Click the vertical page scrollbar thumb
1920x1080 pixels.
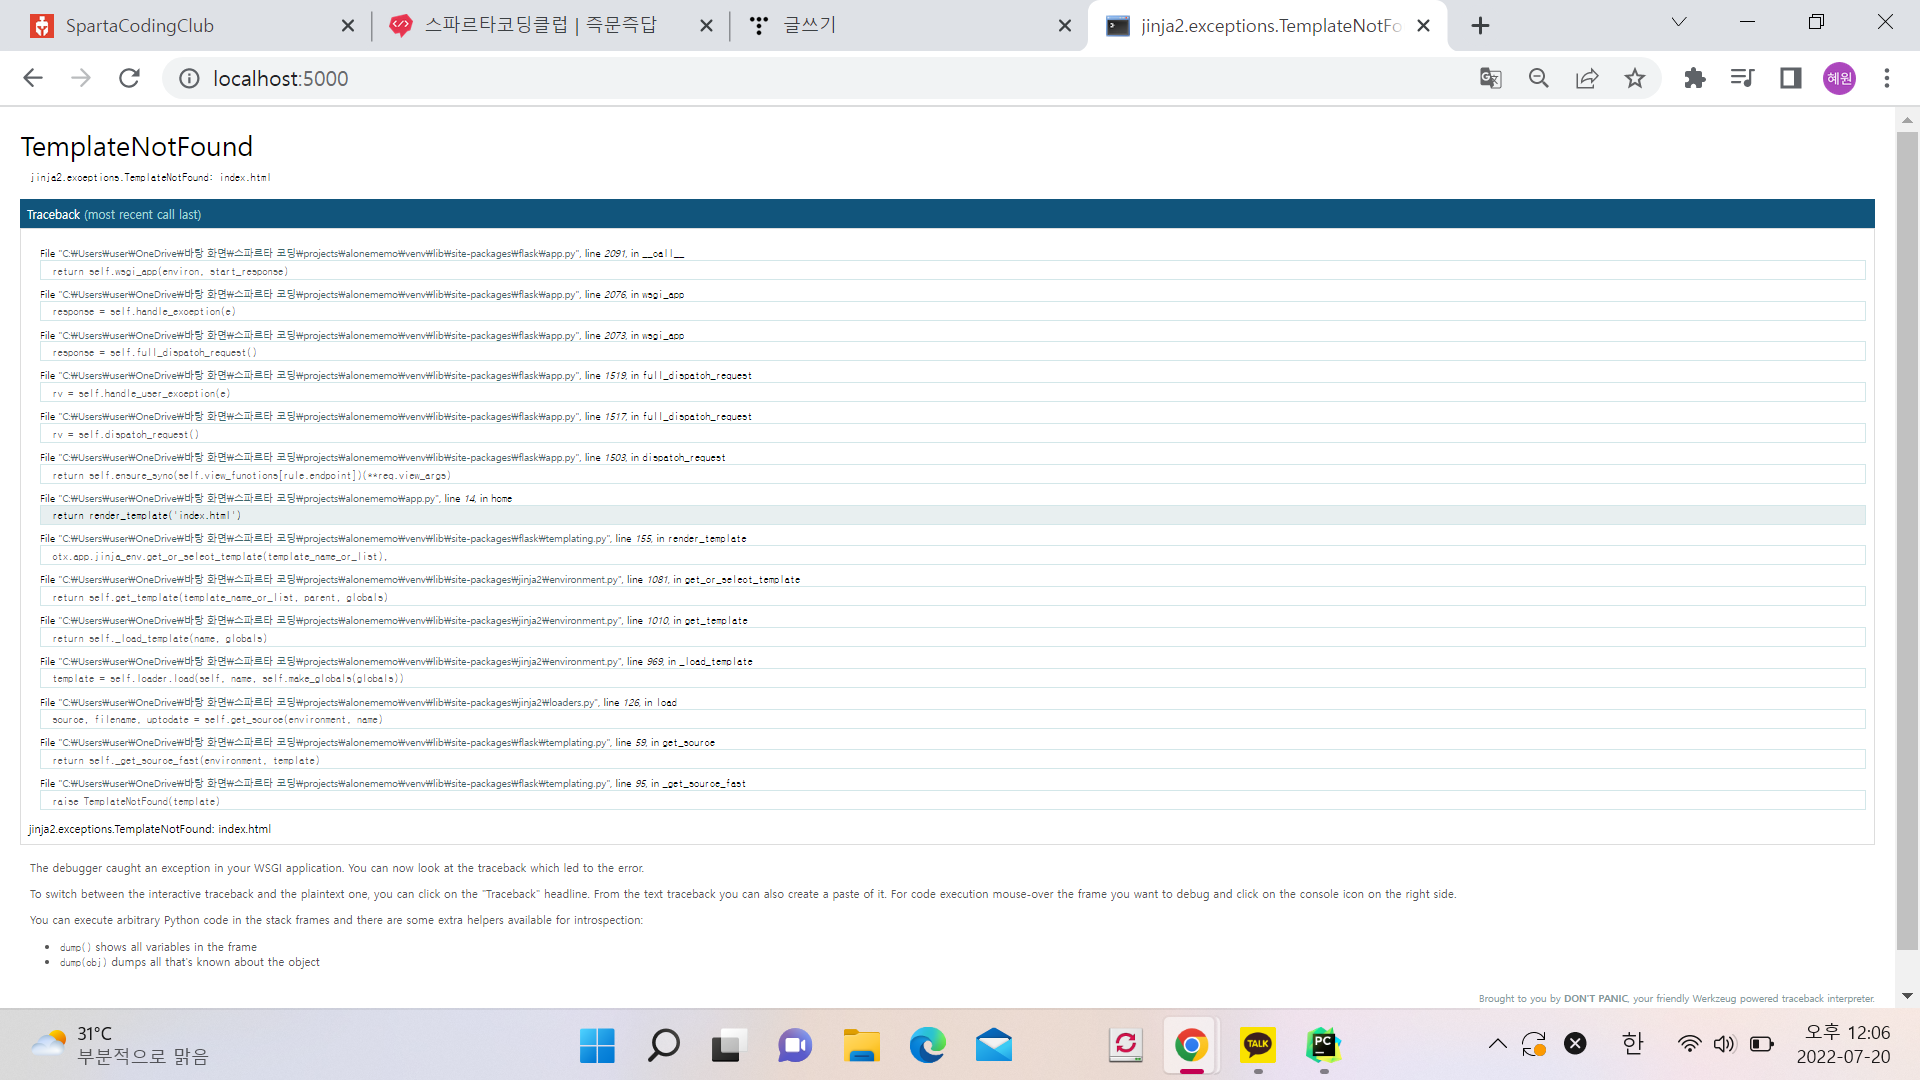pyautogui.click(x=1907, y=540)
